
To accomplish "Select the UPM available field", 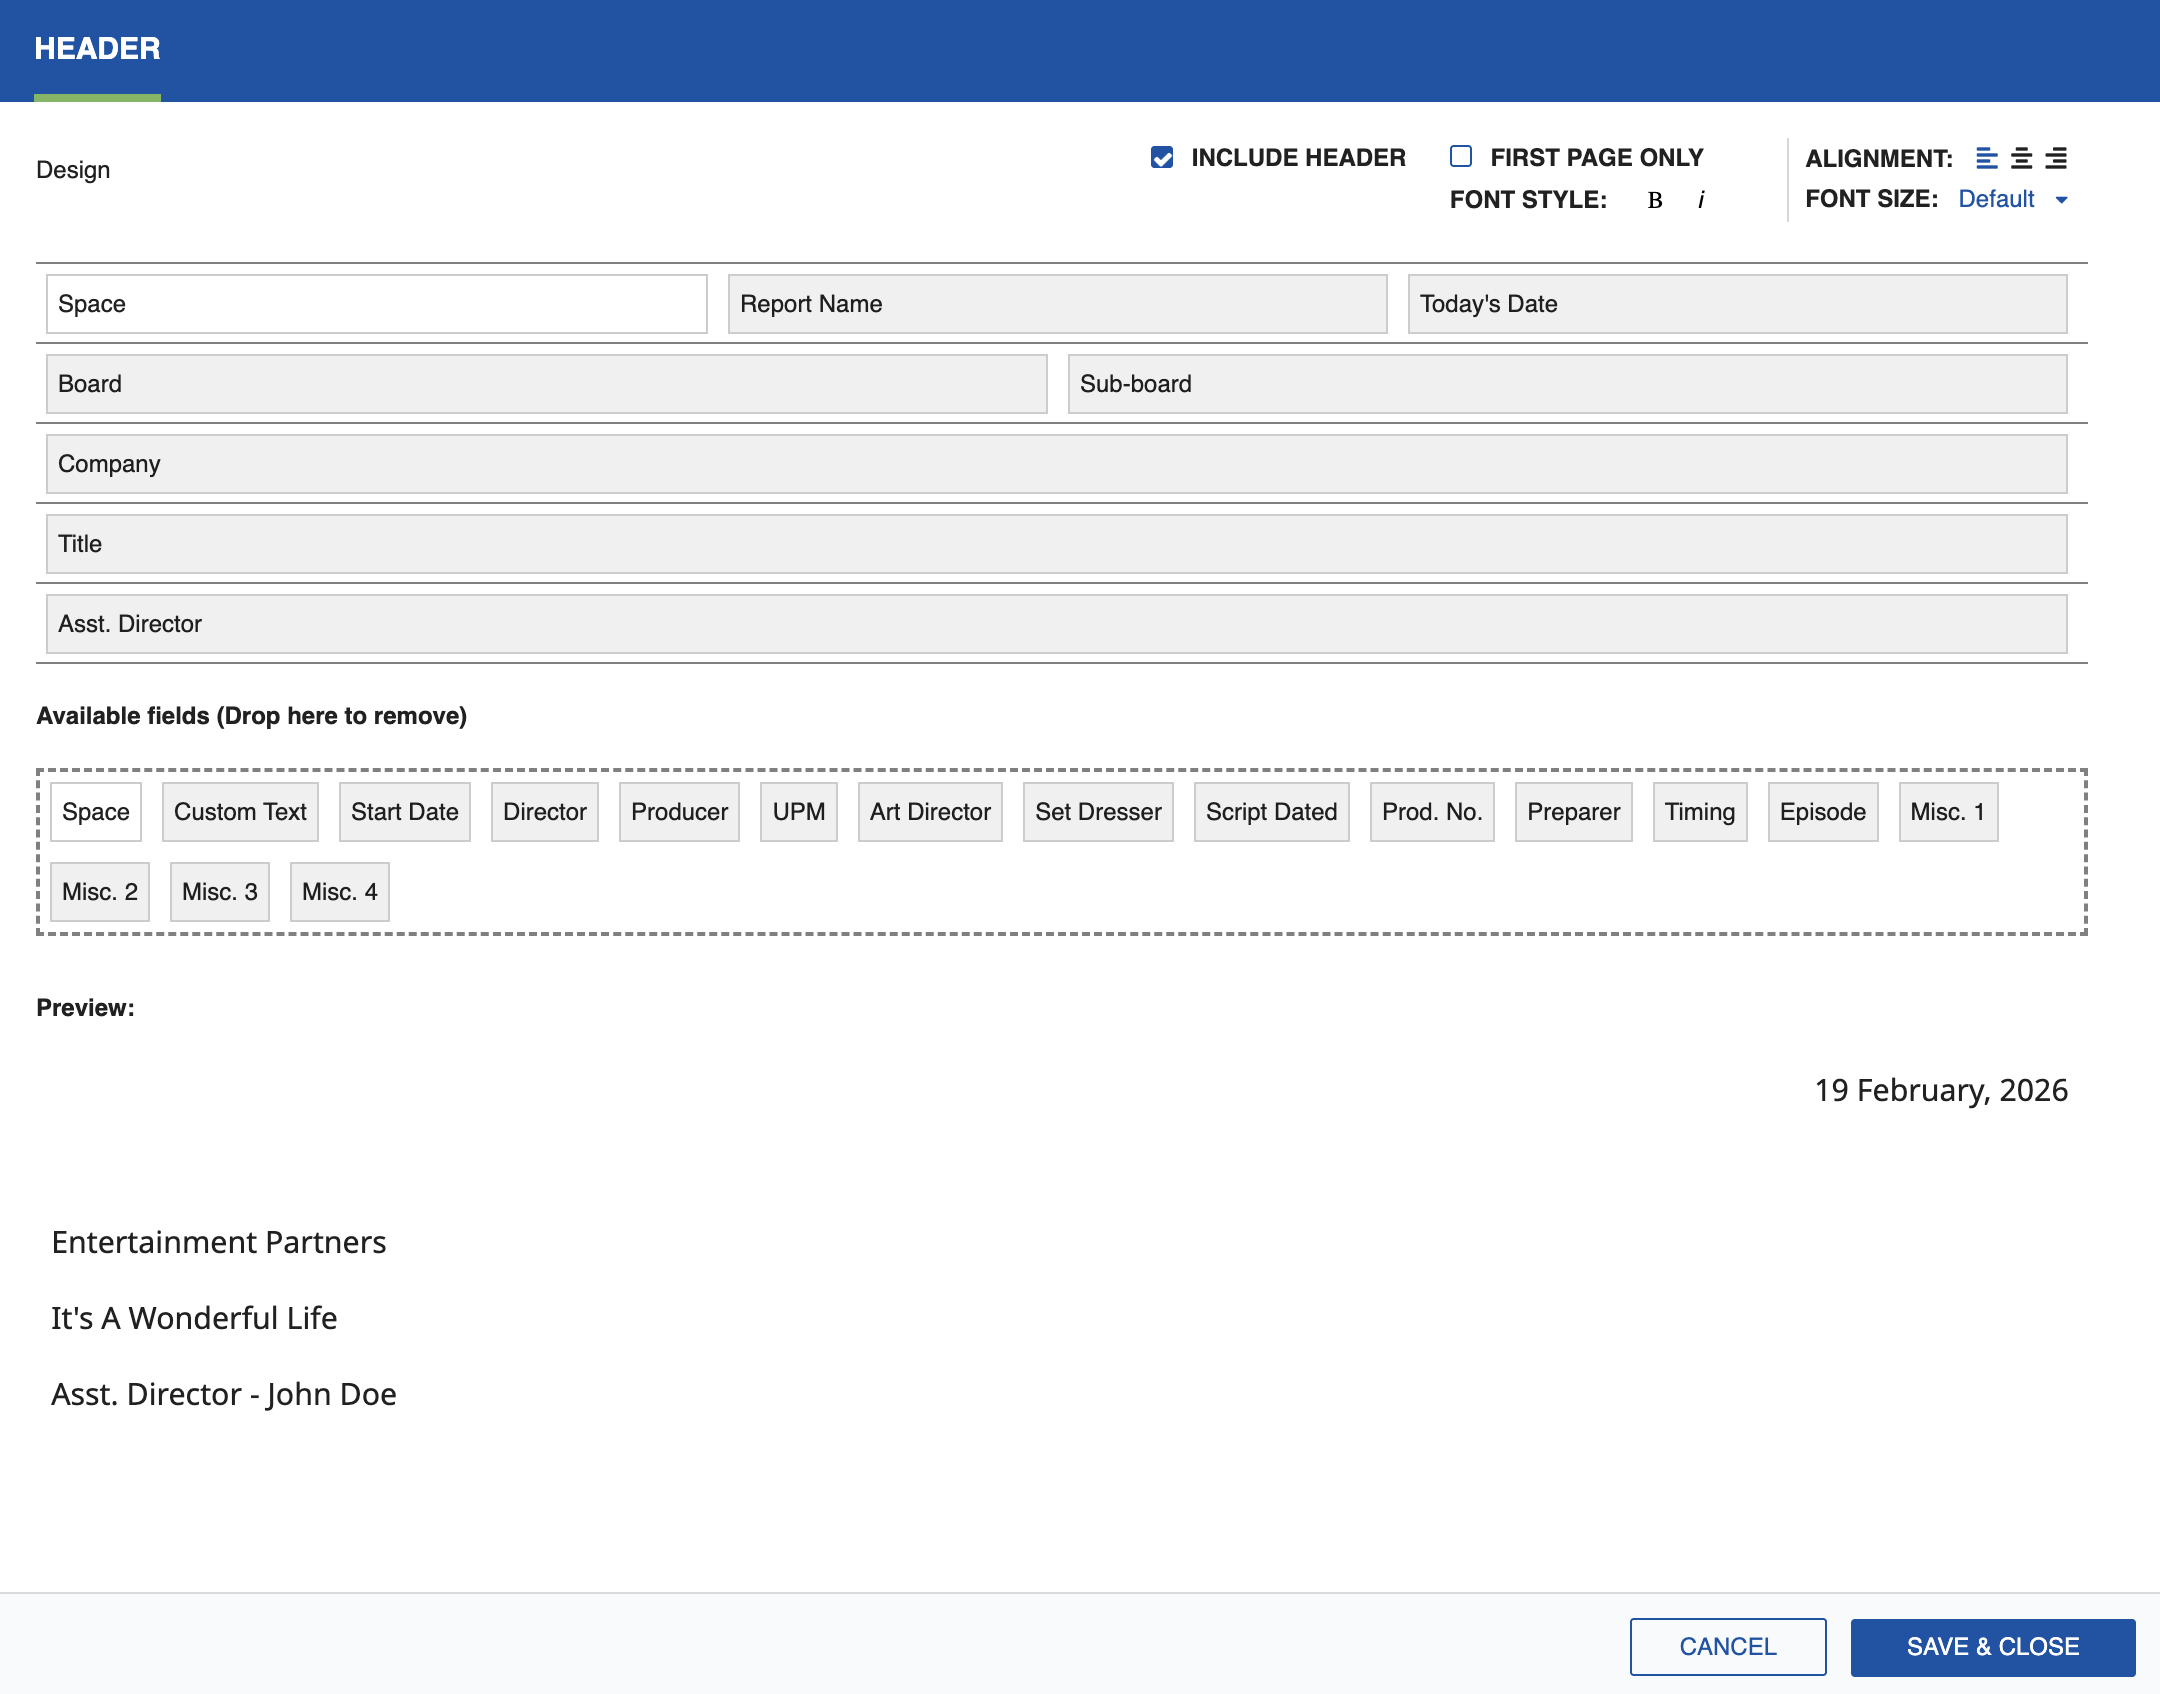I will pyautogui.click(x=798, y=812).
